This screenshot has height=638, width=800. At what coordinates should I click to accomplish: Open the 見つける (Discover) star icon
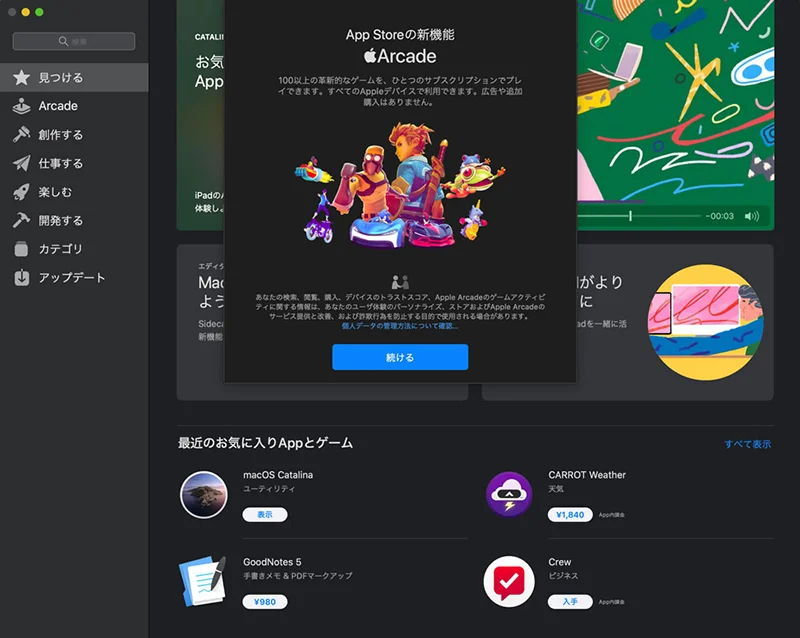tap(21, 78)
